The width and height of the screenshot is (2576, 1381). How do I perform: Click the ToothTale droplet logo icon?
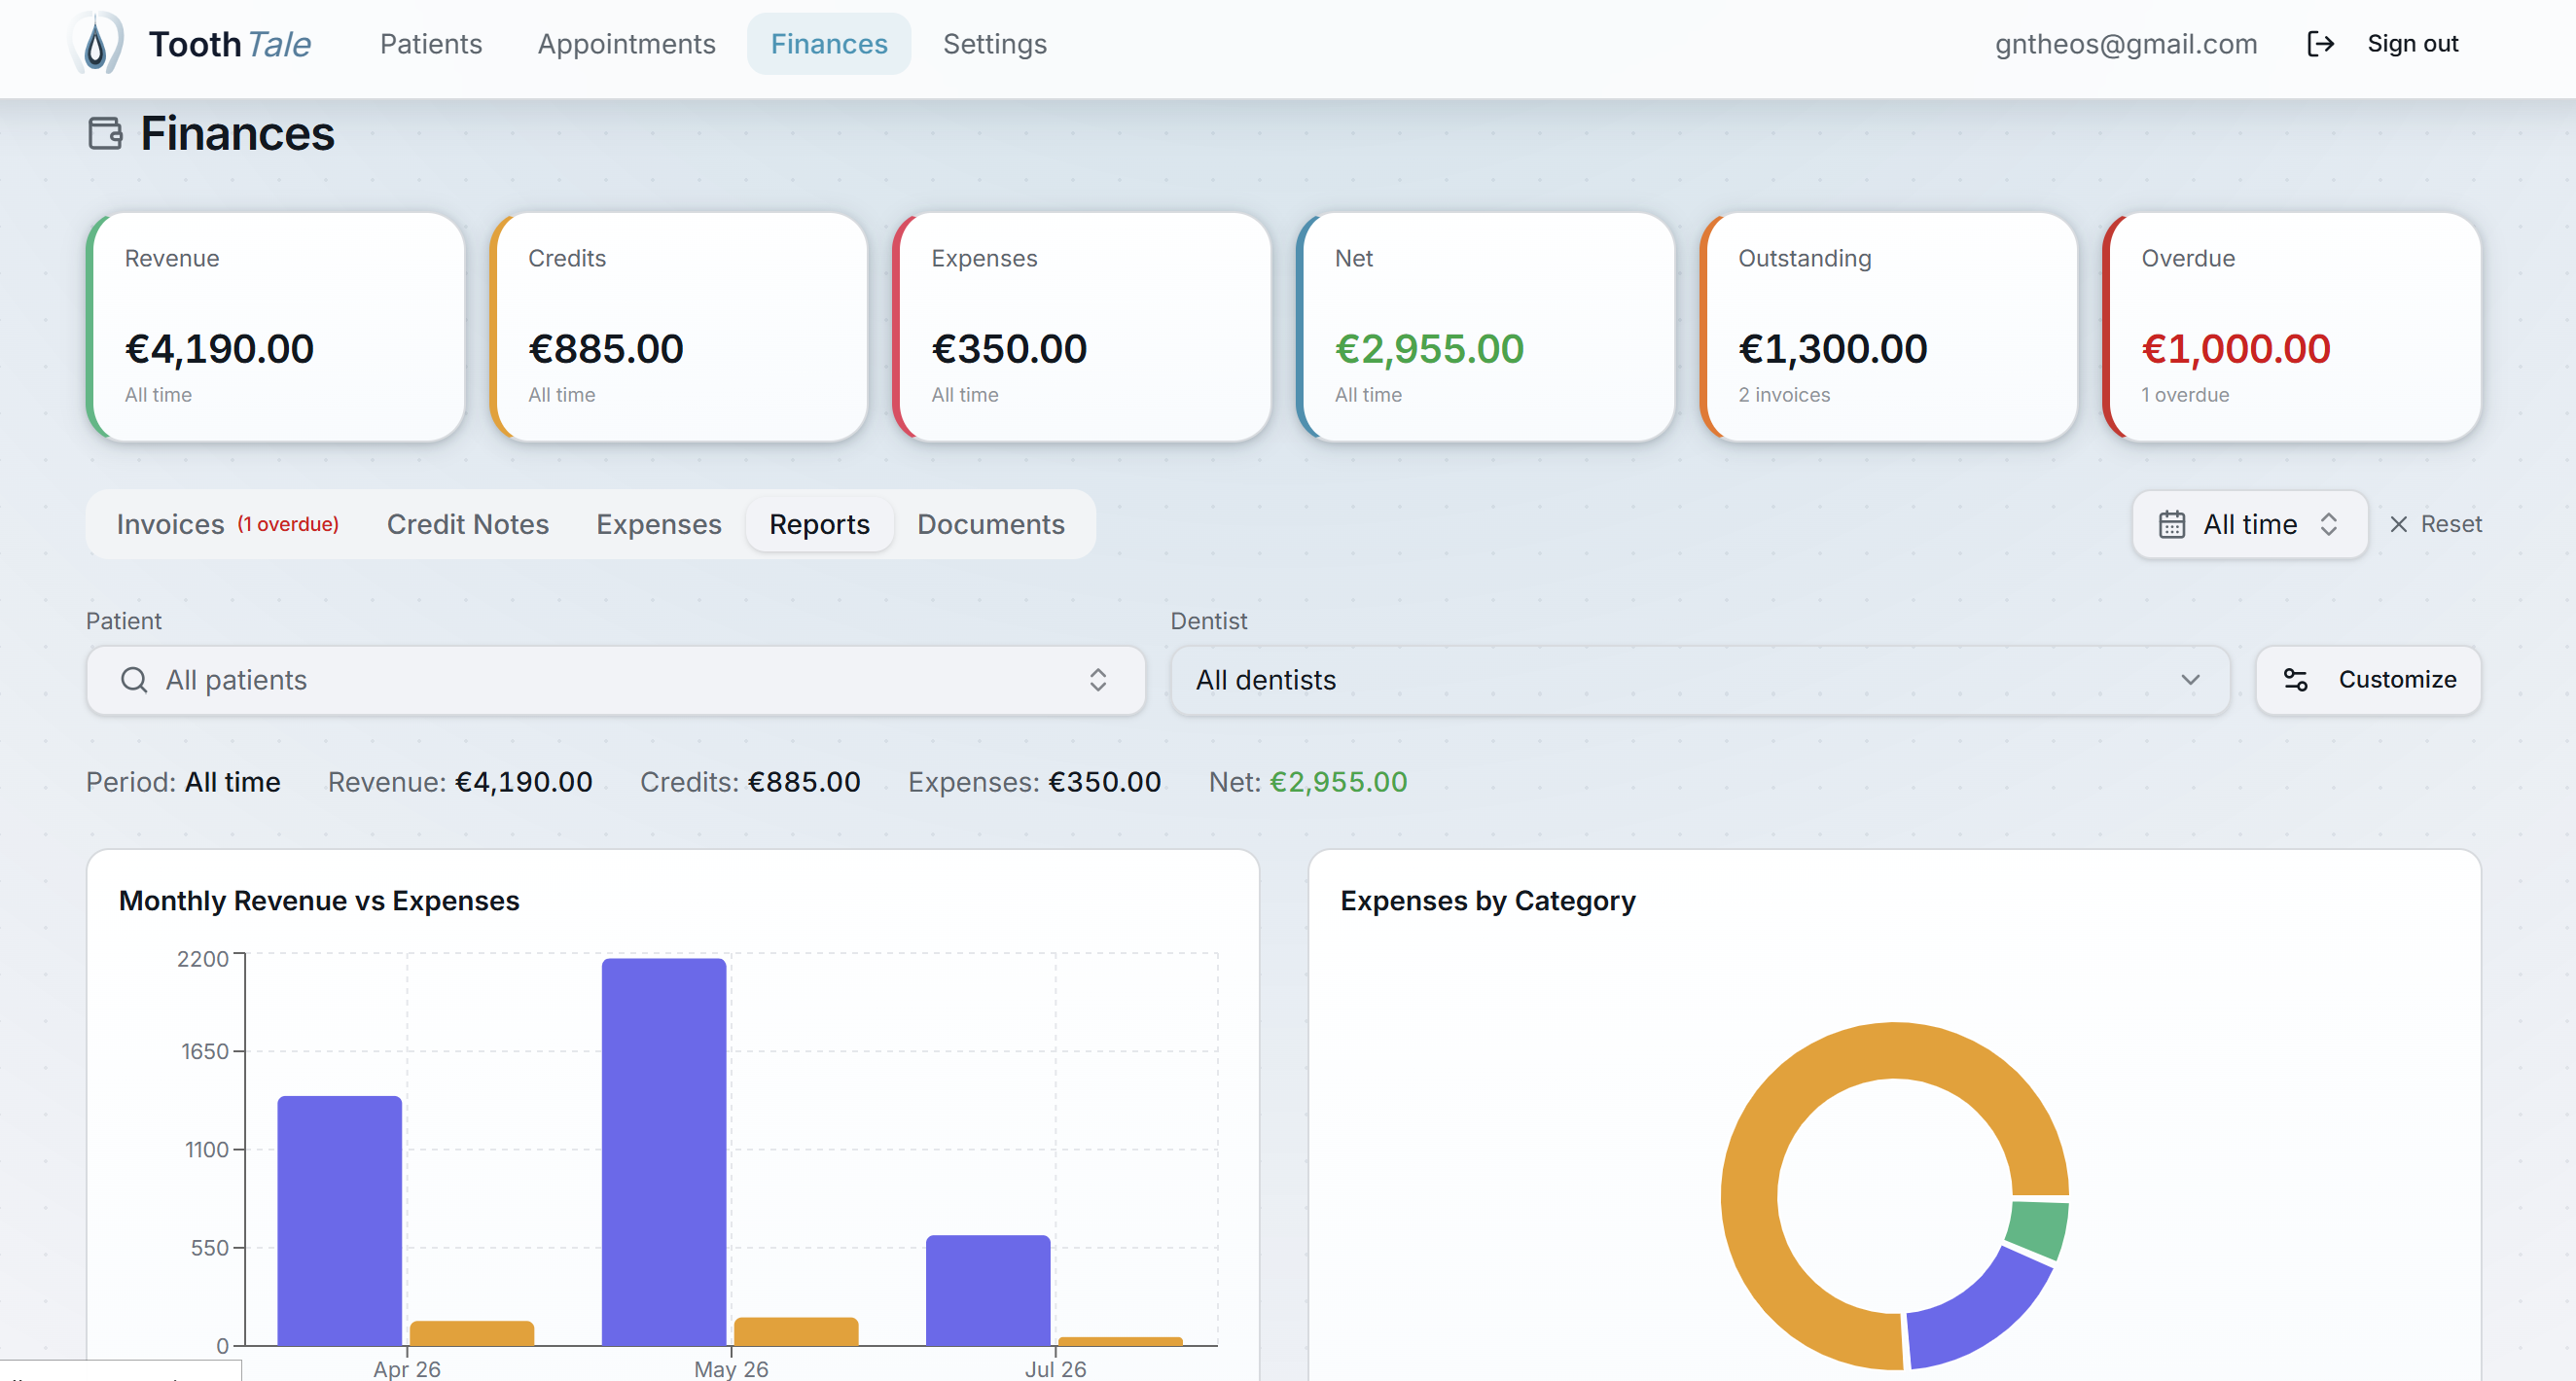coord(95,43)
